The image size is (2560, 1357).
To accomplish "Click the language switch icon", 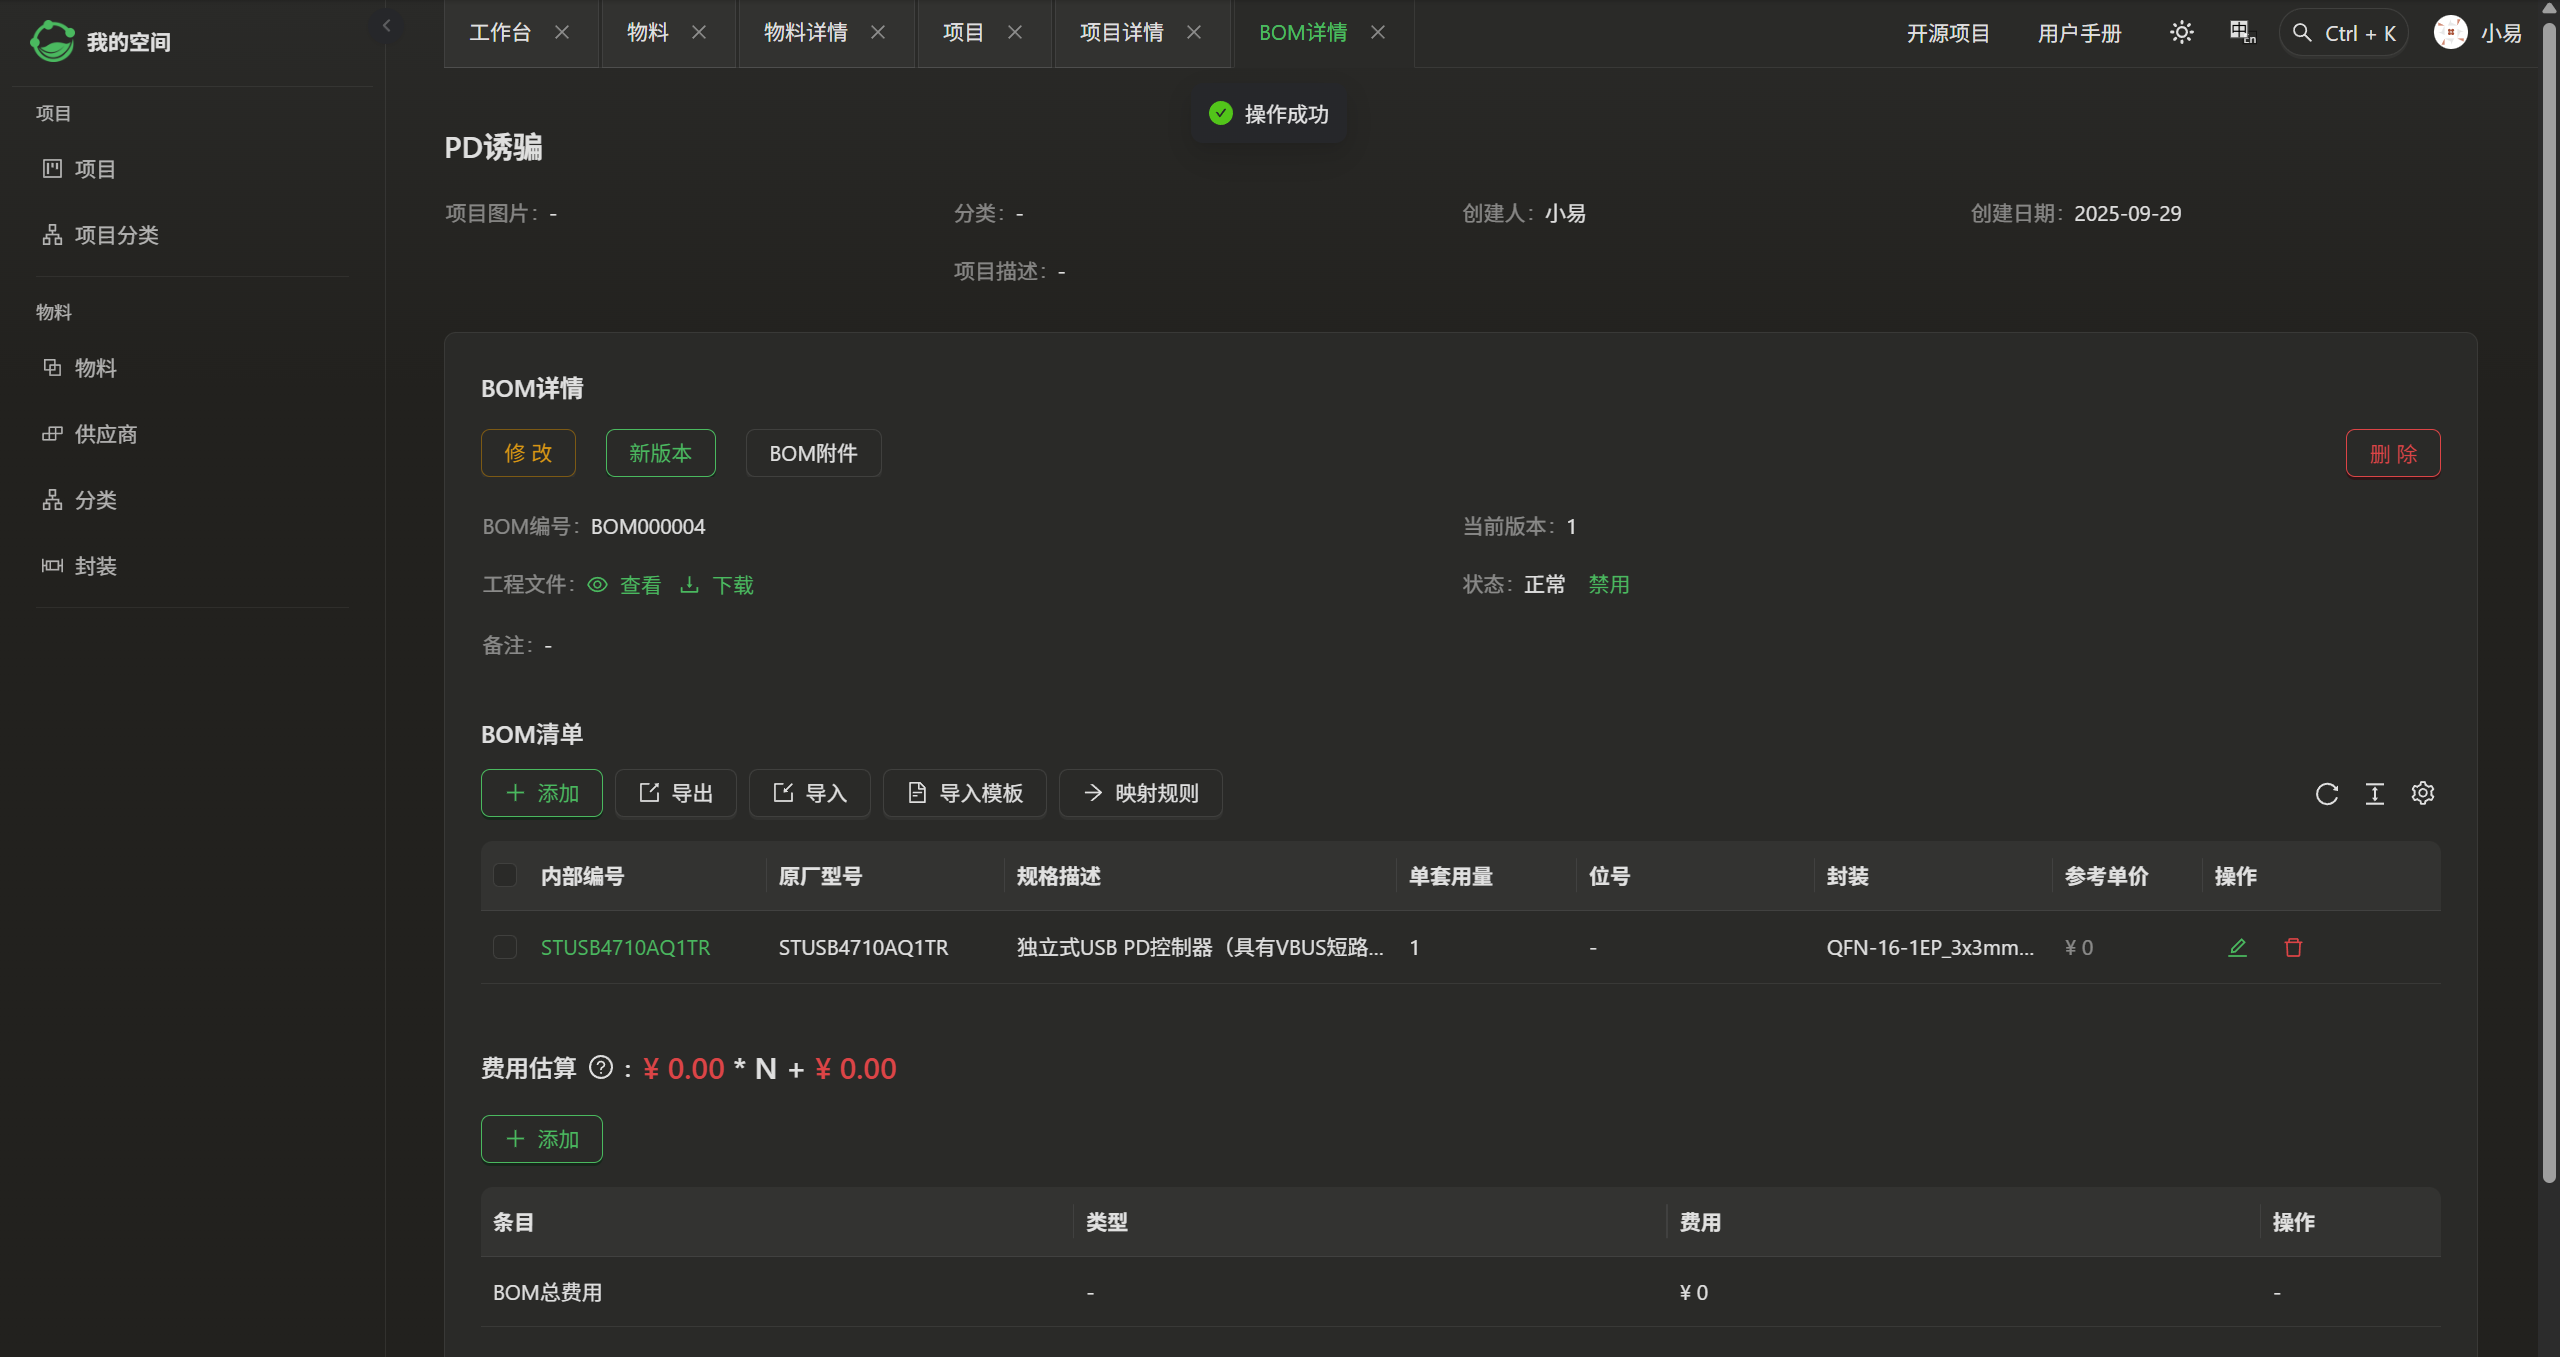I will 2242,33.
